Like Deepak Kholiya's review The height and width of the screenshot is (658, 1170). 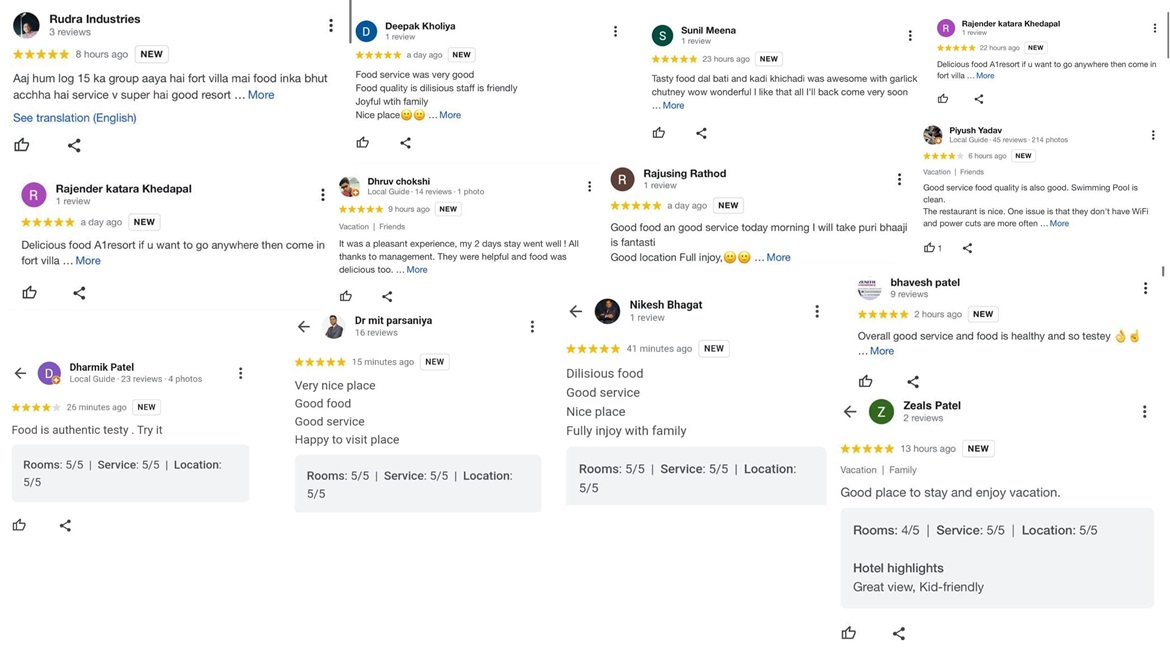362,143
